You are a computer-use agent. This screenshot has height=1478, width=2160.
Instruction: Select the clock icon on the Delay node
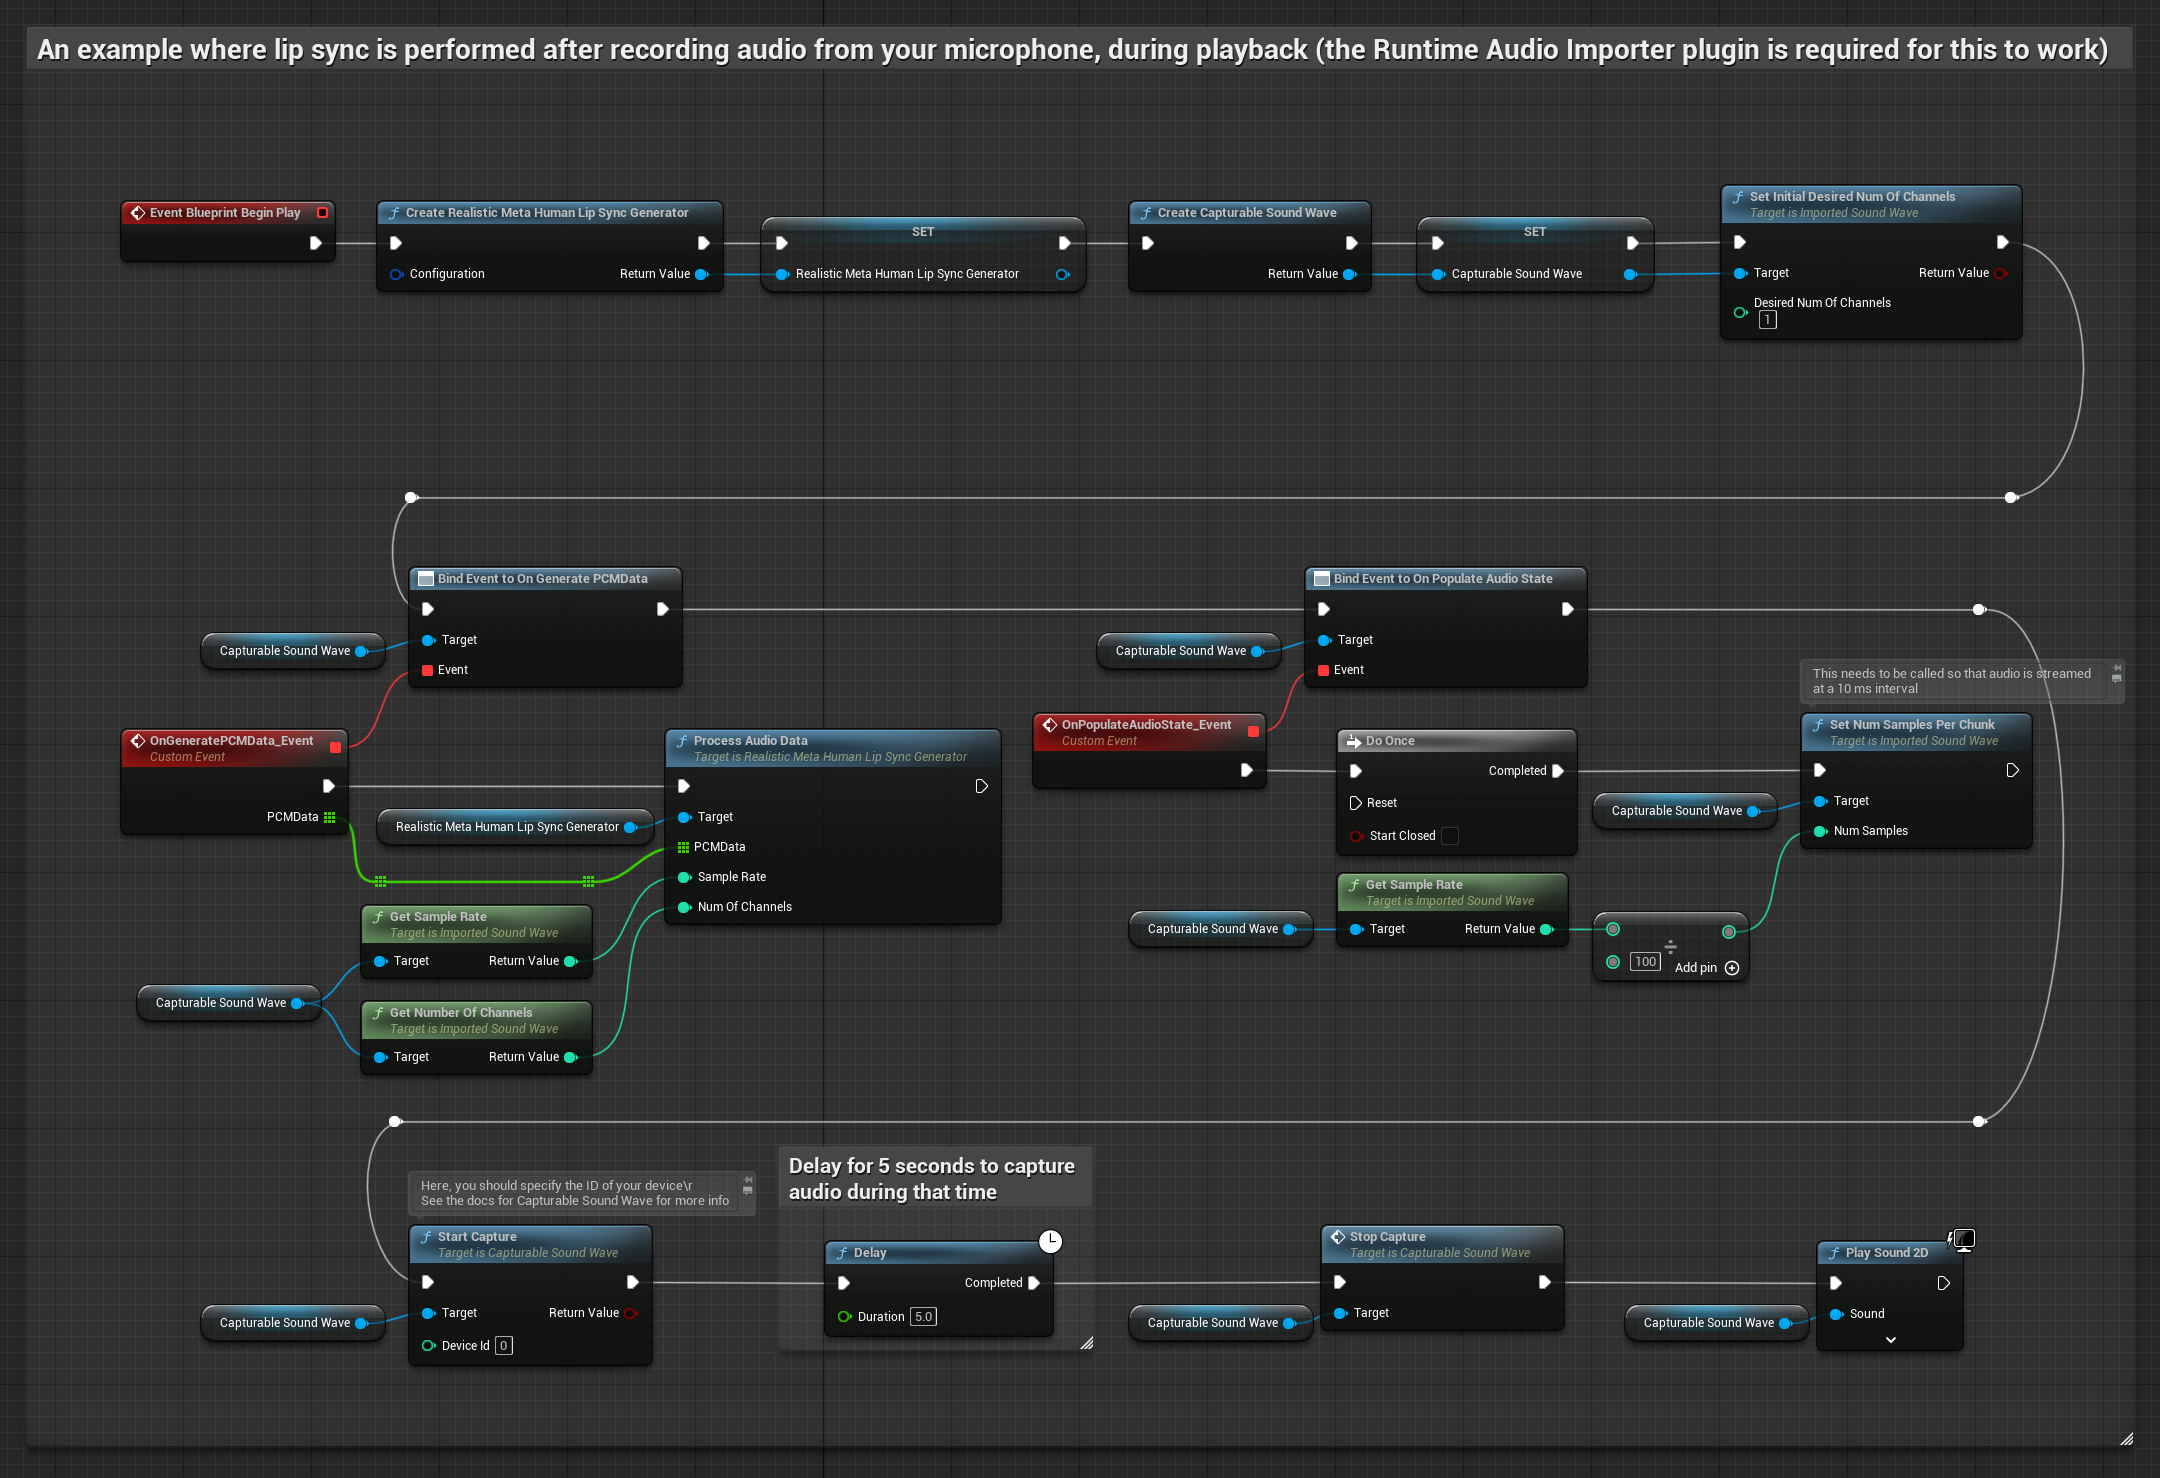pyautogui.click(x=1050, y=1241)
